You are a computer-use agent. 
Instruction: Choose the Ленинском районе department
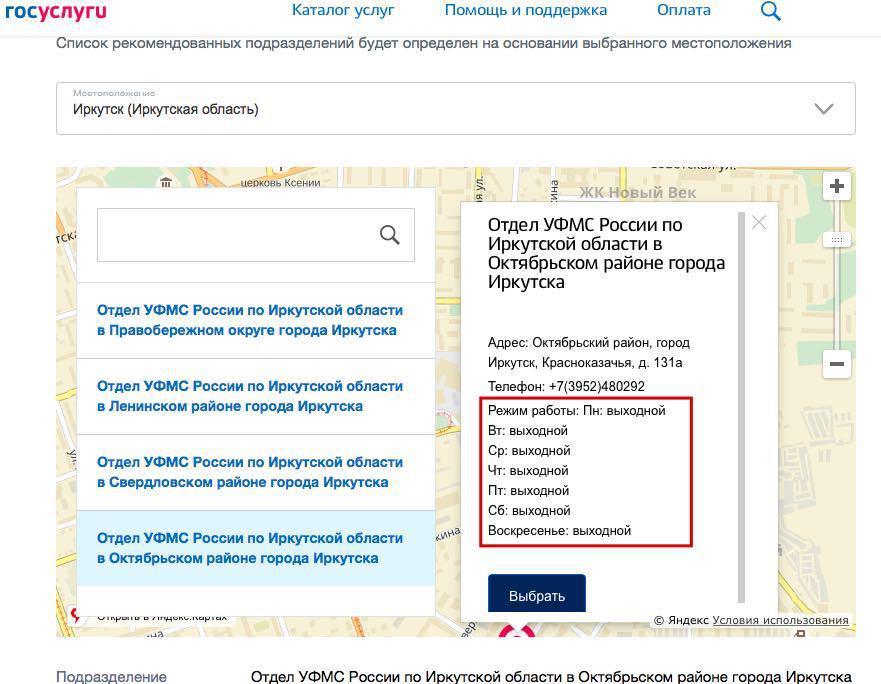coord(250,396)
